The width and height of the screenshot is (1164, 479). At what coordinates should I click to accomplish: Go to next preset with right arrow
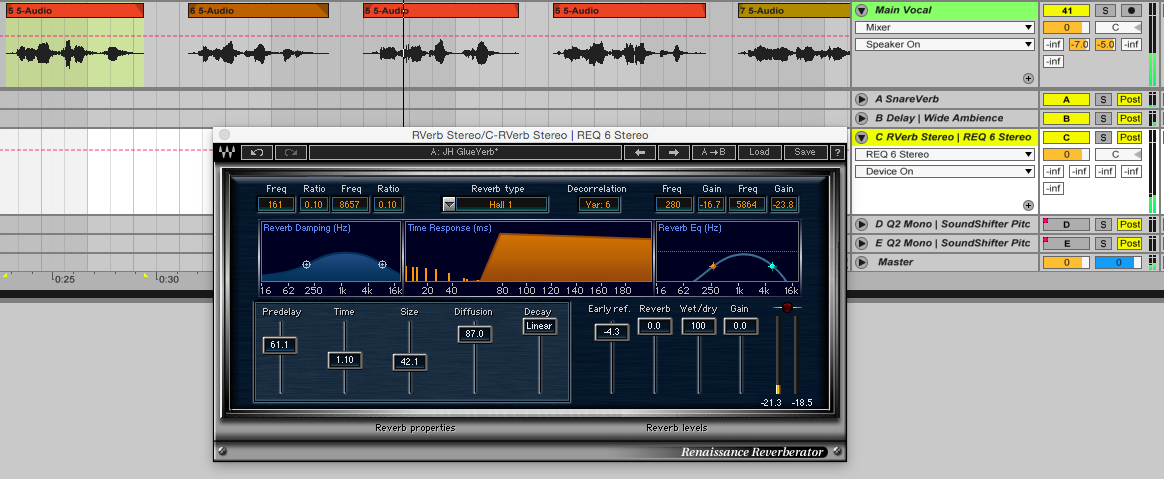click(x=673, y=152)
